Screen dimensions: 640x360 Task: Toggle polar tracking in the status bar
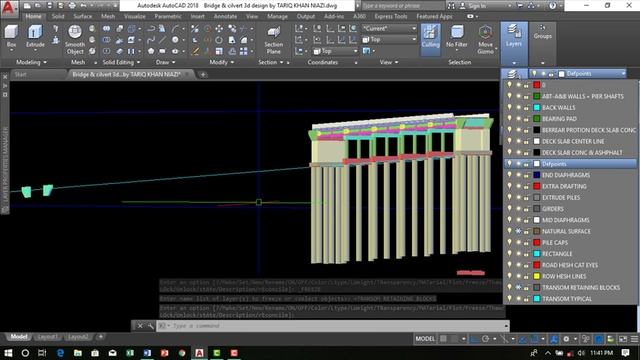(485, 339)
